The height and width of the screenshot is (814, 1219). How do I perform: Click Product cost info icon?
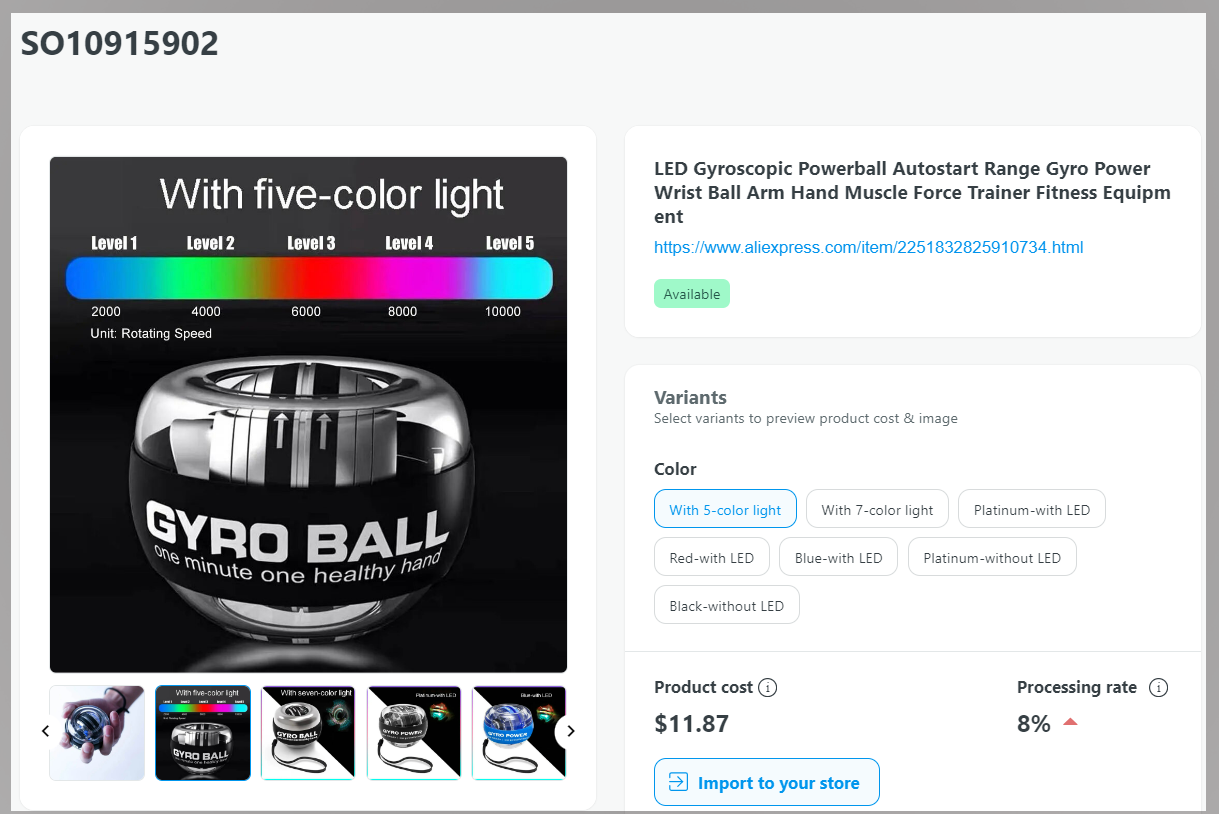[768, 688]
